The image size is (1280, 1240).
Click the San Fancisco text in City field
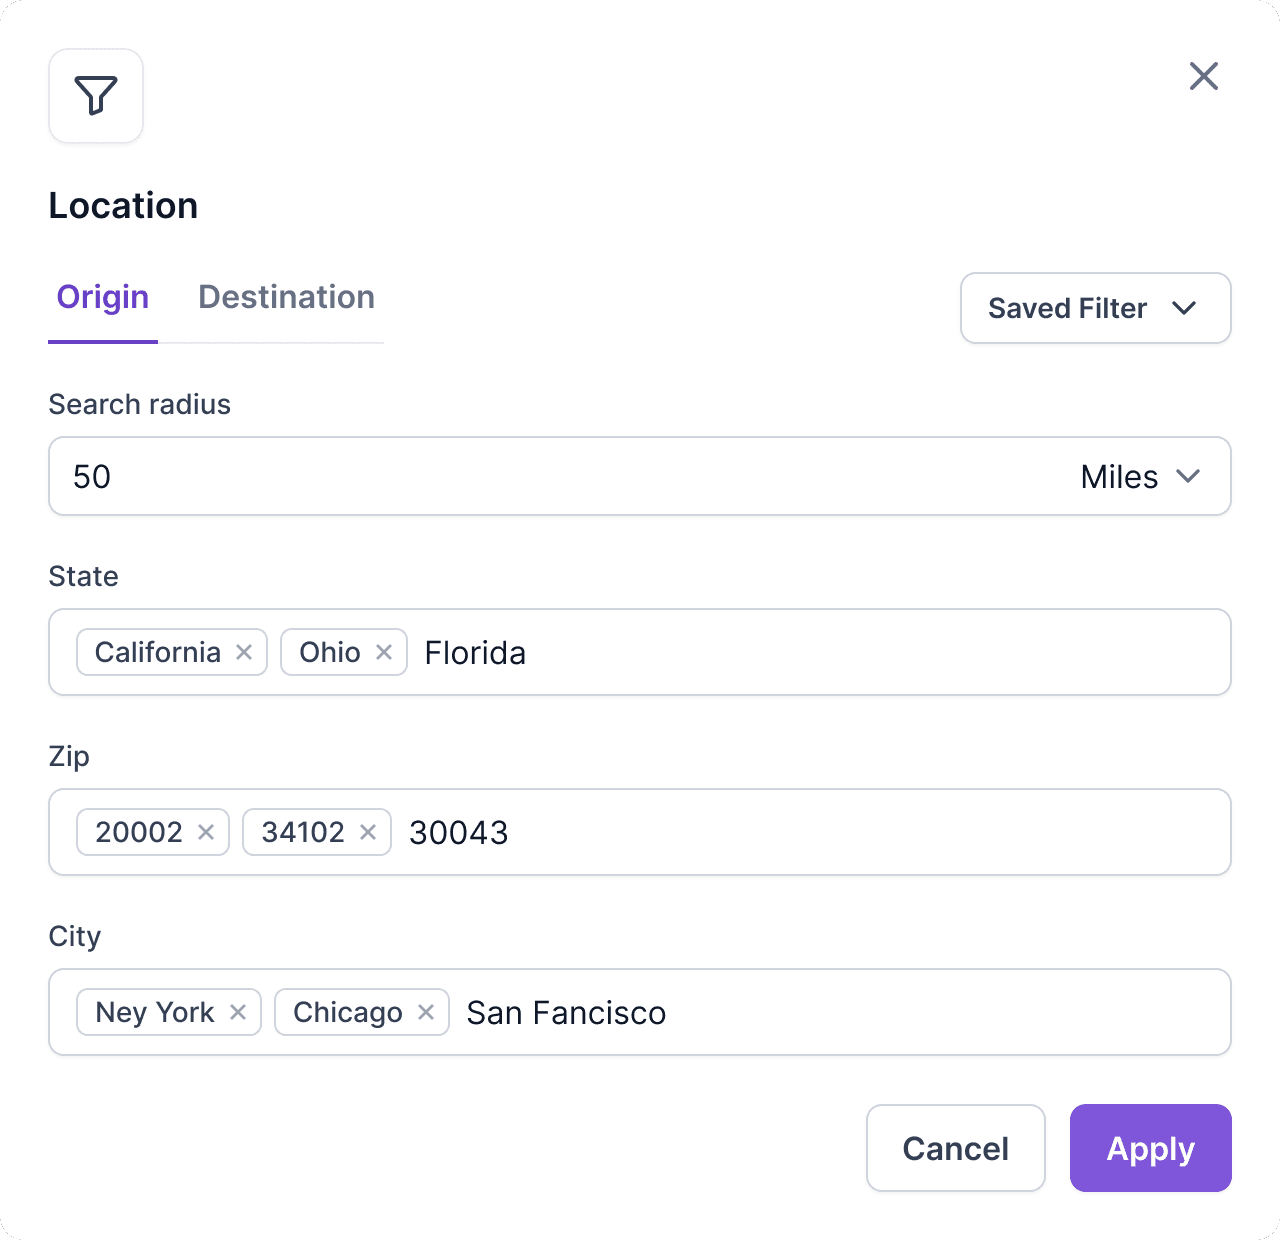[x=566, y=1013]
